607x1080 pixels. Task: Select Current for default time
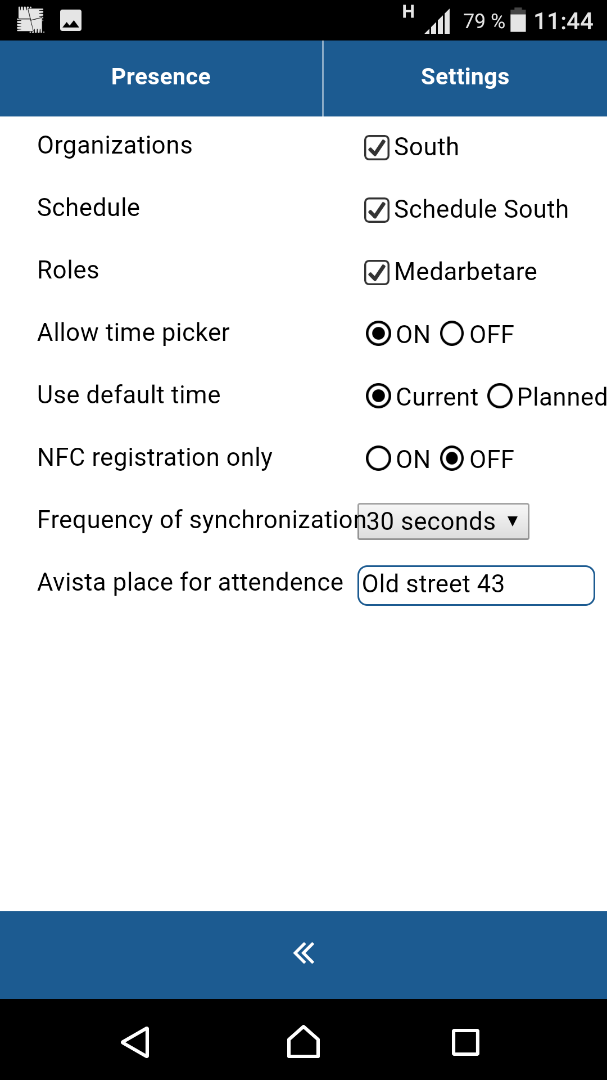378,397
